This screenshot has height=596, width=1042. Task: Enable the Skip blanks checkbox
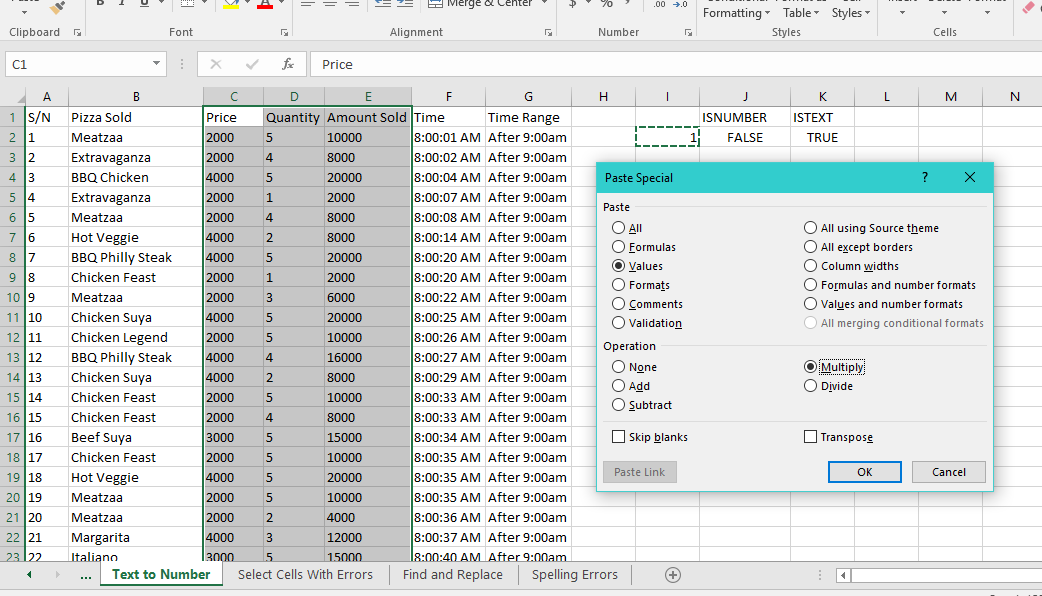click(618, 437)
